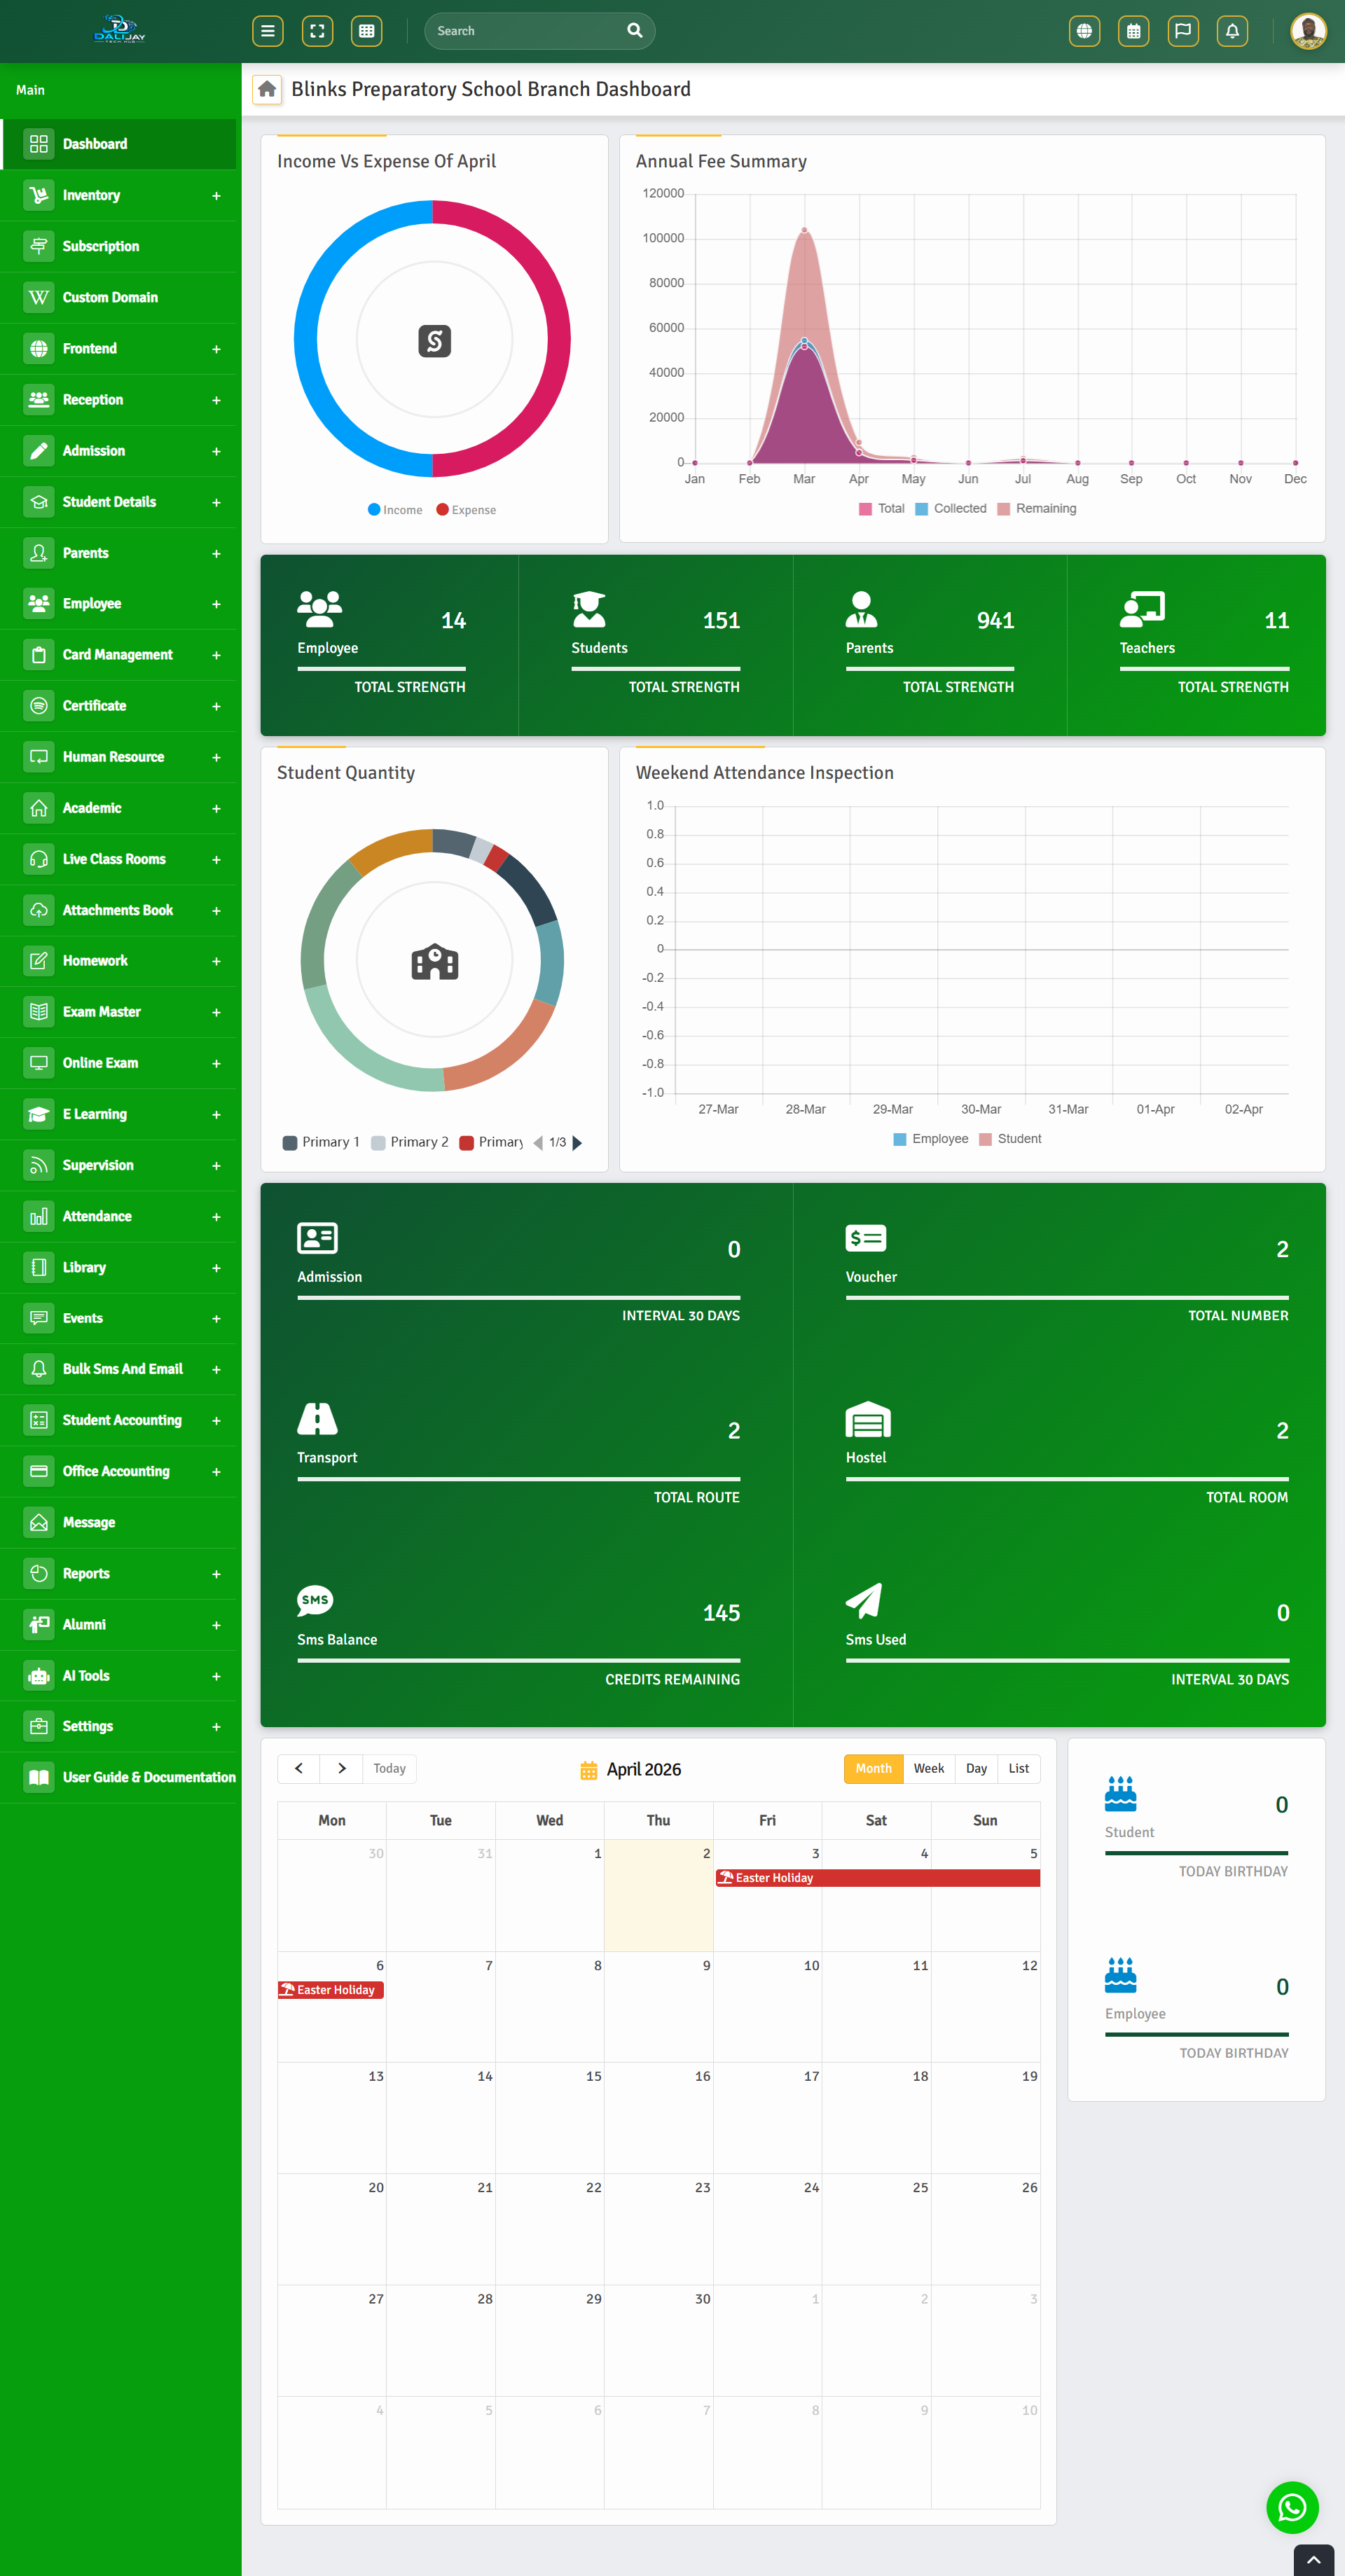Screen dimensions: 1345x2576
Task: Click the Today calendar button
Action: coord(389,1768)
